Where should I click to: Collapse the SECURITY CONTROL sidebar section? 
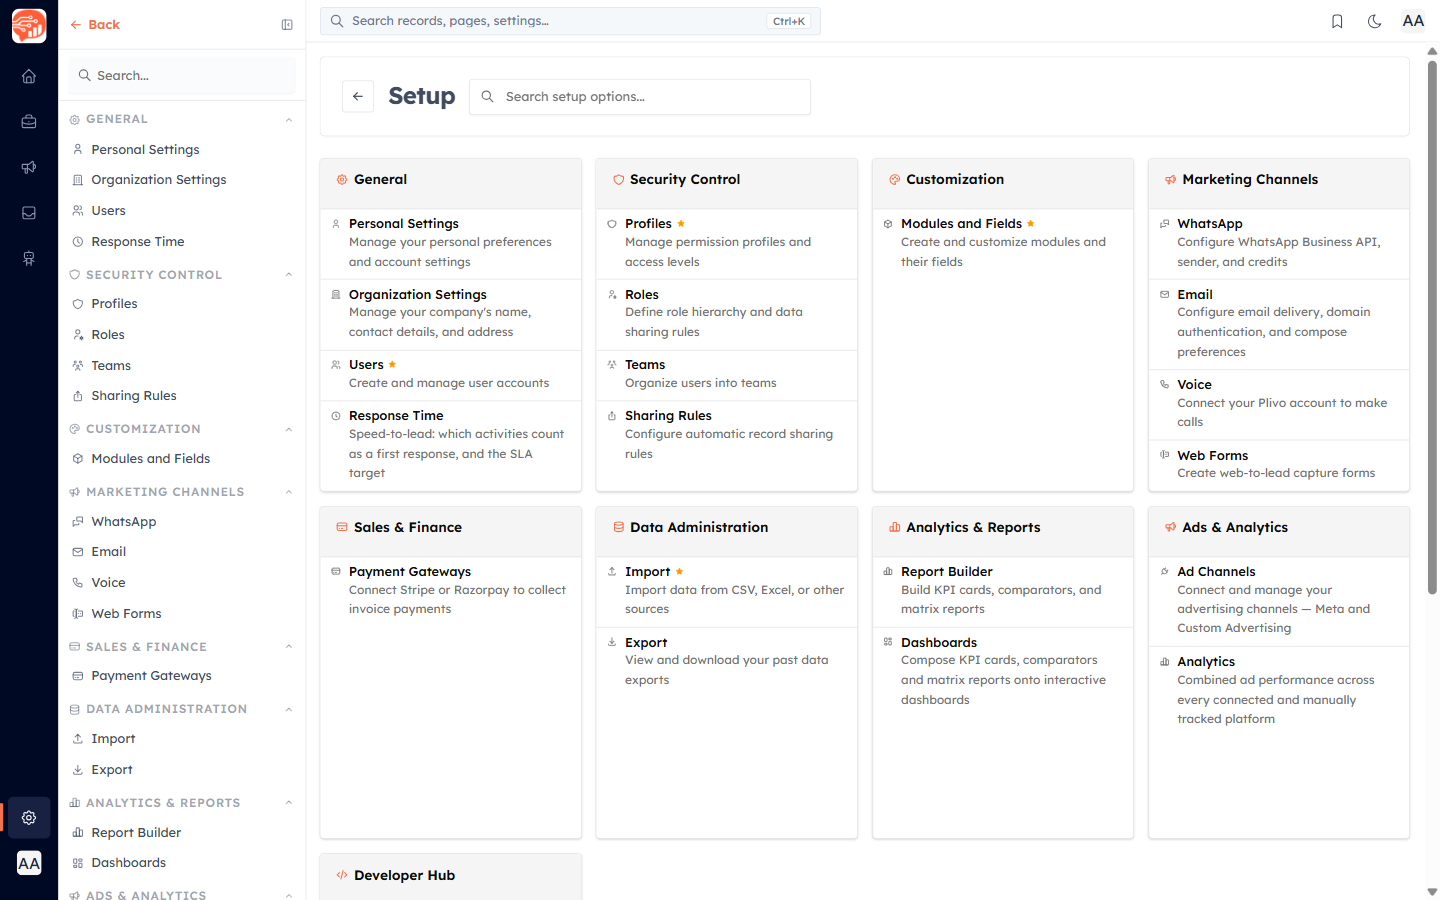(x=289, y=275)
